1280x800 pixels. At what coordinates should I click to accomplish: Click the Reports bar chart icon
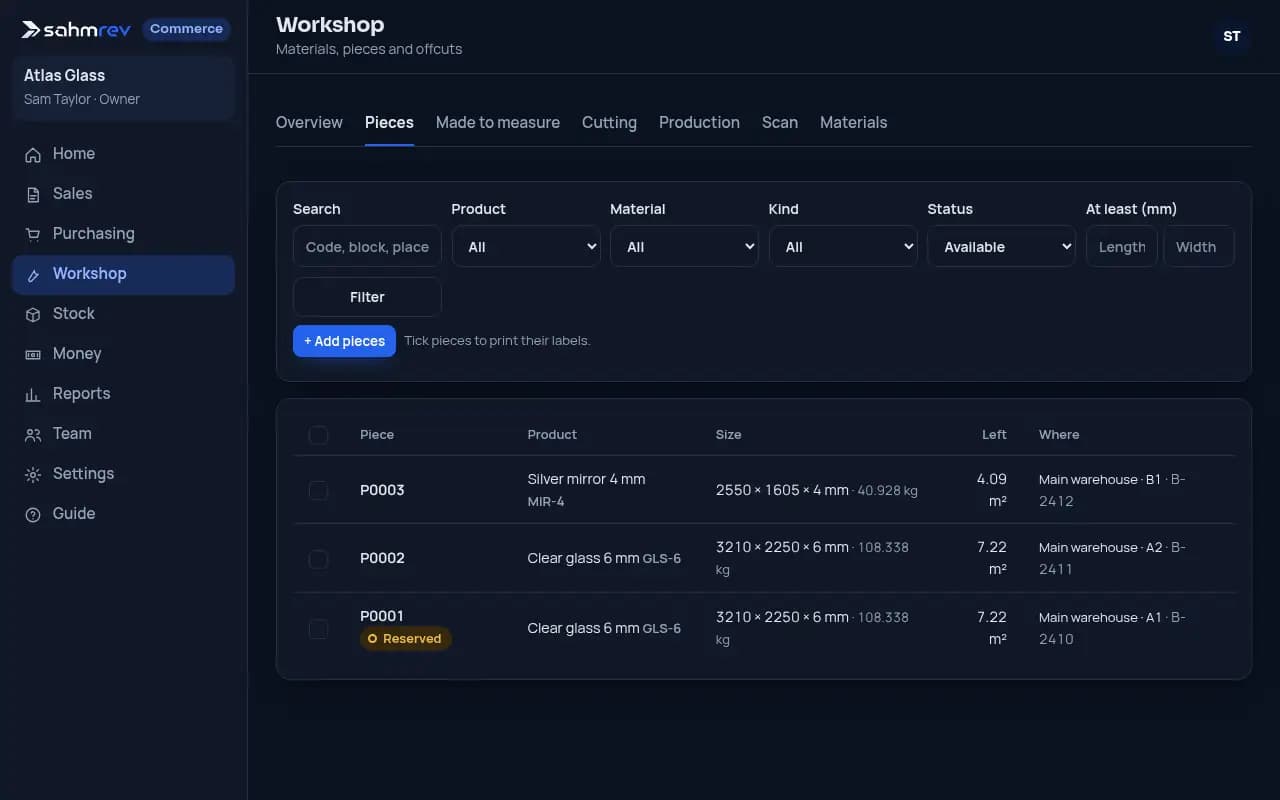[x=33, y=394]
